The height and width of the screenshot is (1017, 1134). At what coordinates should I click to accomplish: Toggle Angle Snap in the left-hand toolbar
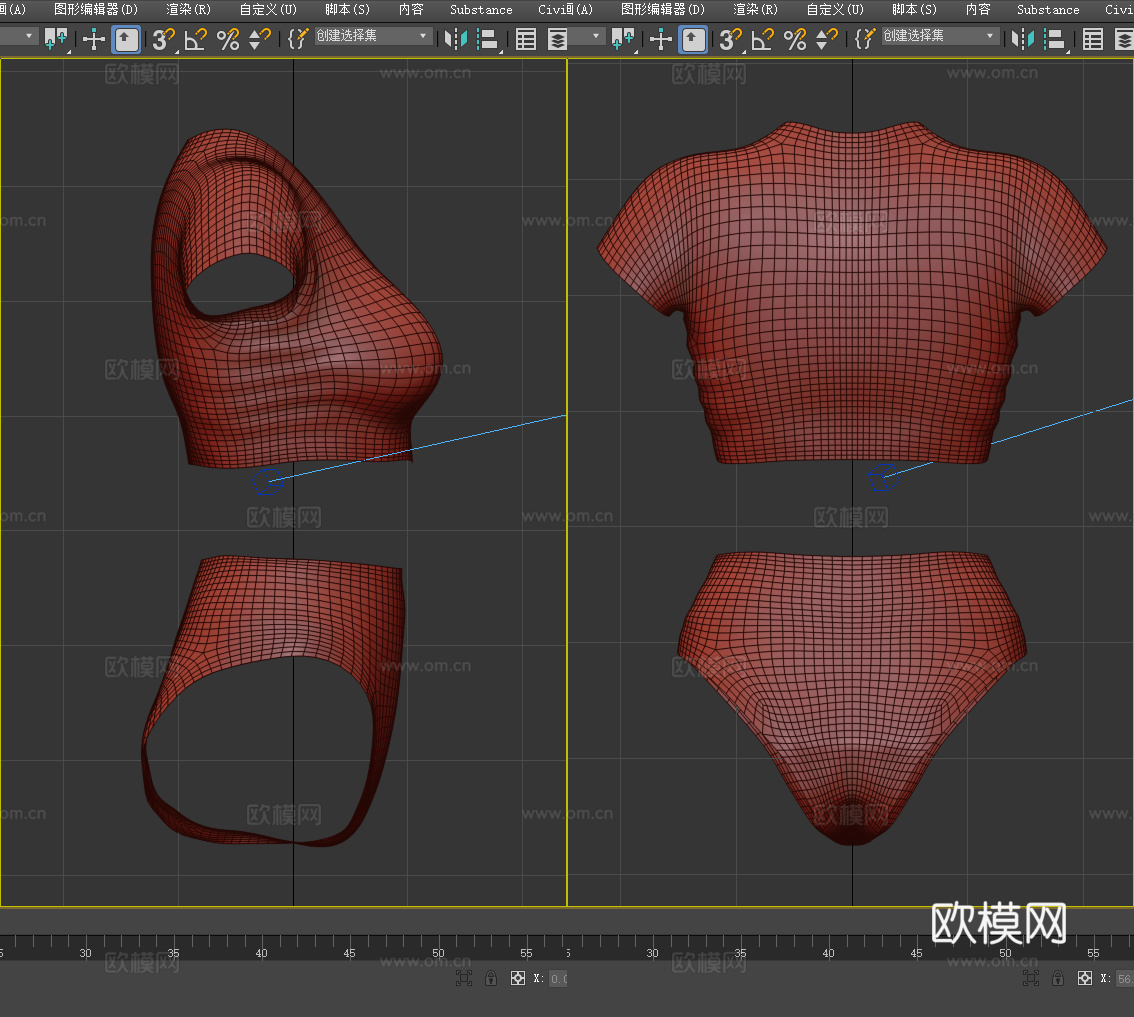195,39
